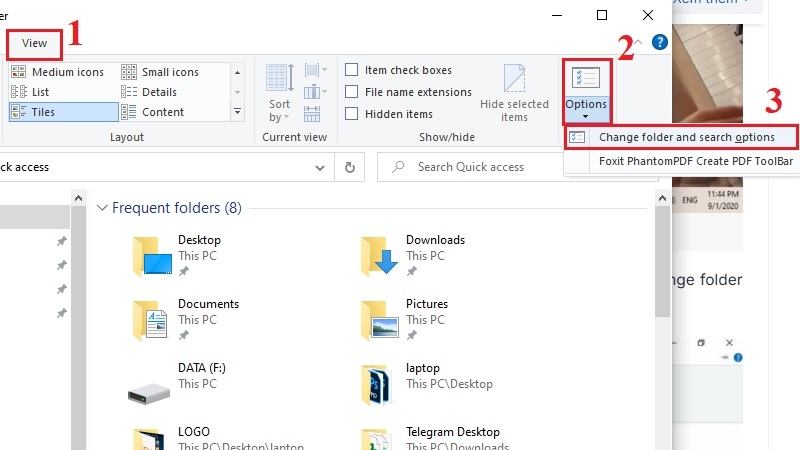Click file list scroll up arrow

tap(662, 198)
